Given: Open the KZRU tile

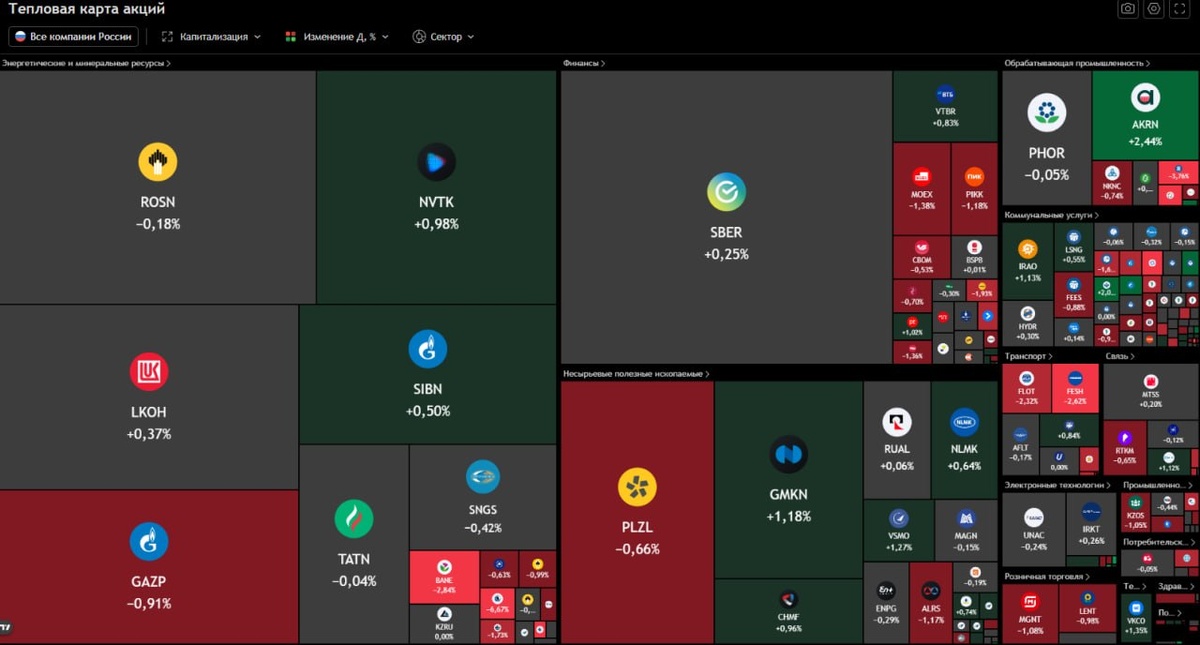Looking at the screenshot, I should (444, 624).
